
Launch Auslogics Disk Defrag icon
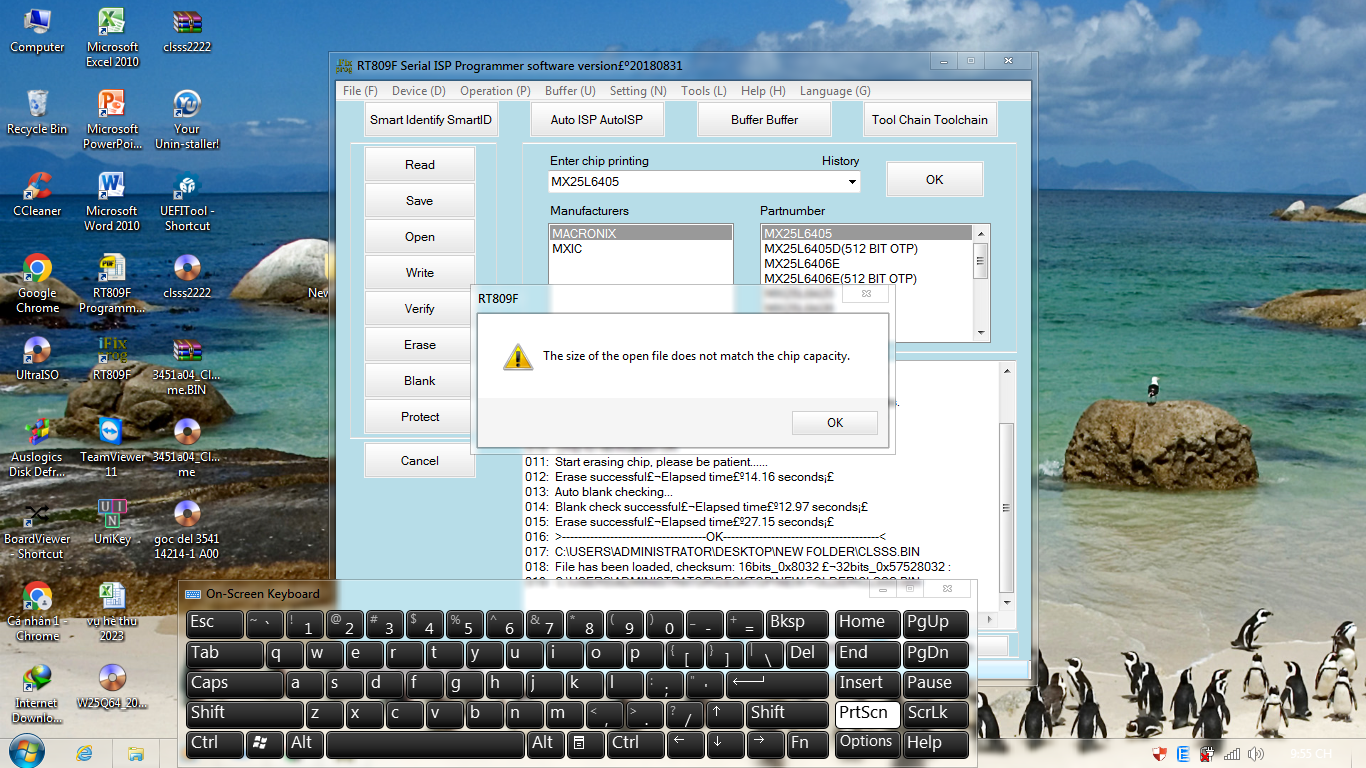pyautogui.click(x=37, y=447)
